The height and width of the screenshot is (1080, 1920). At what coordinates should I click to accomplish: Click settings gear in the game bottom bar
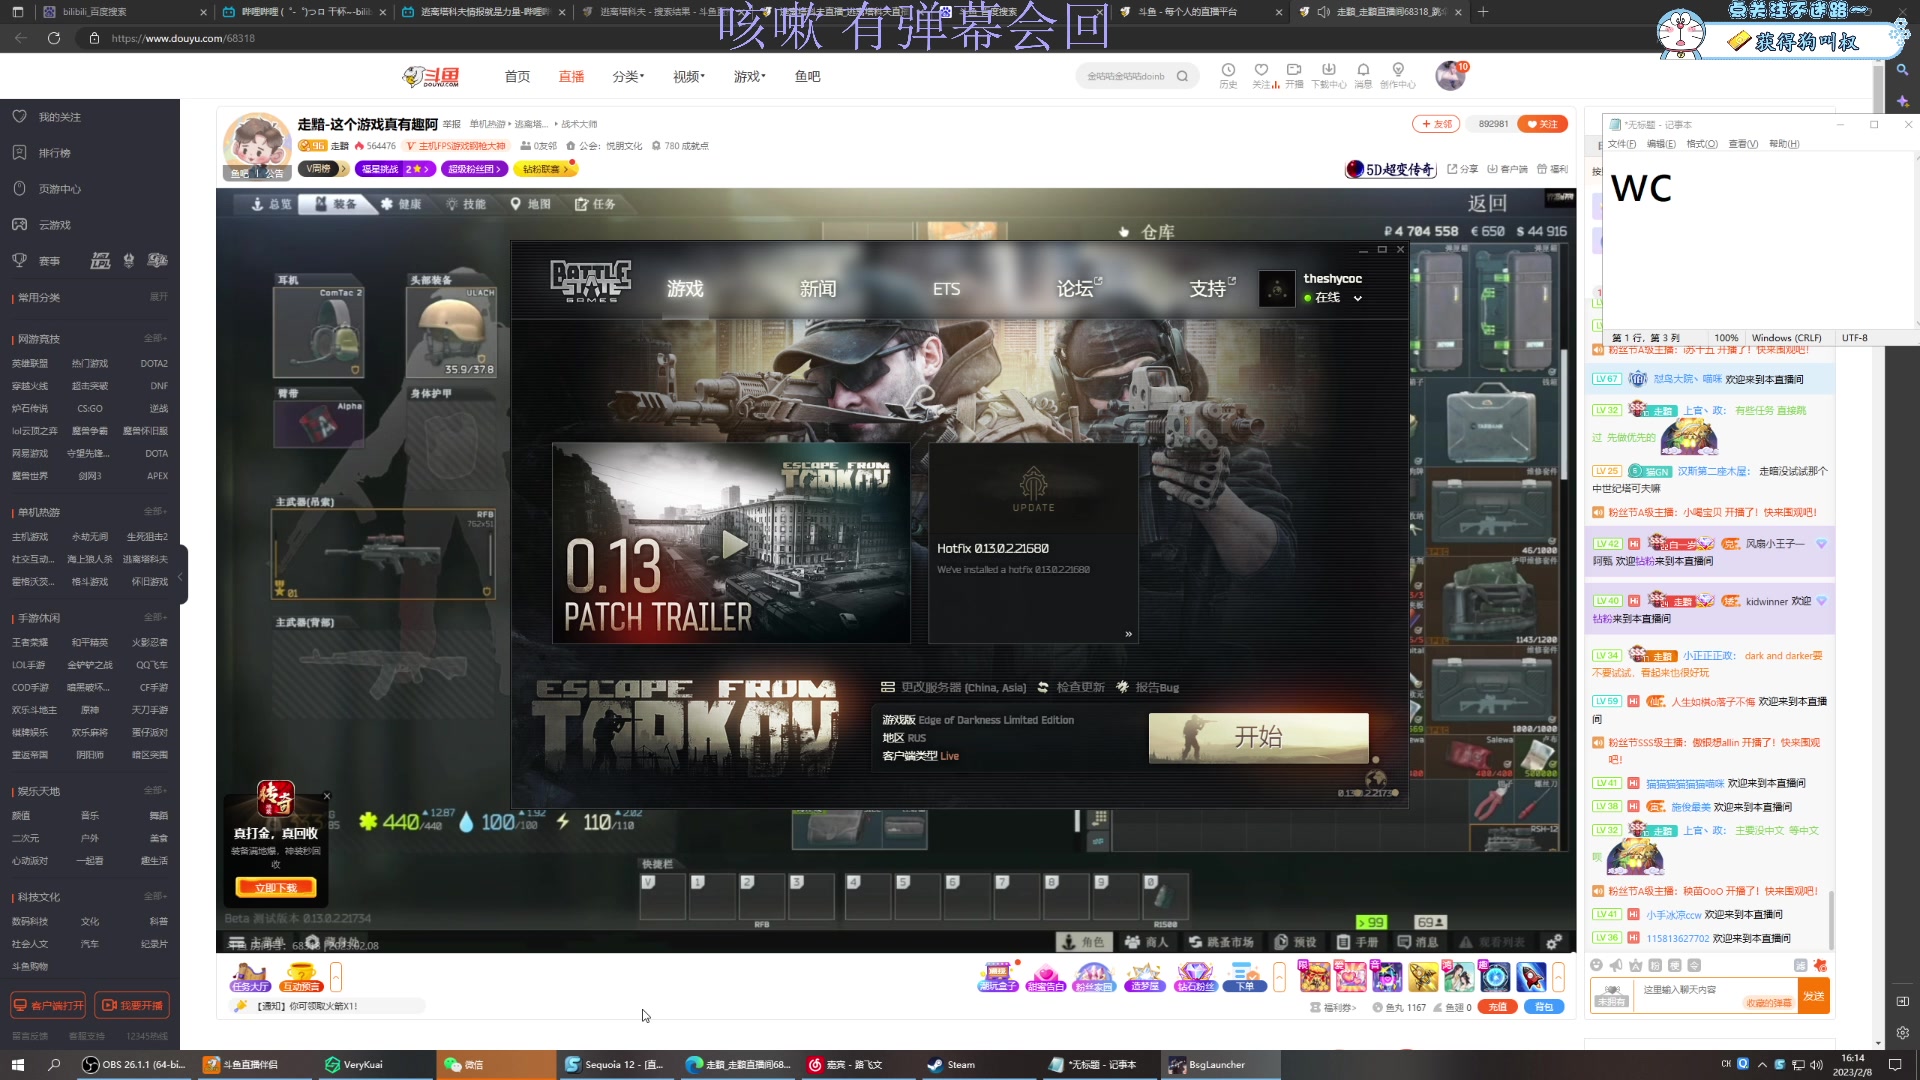pos(1553,942)
